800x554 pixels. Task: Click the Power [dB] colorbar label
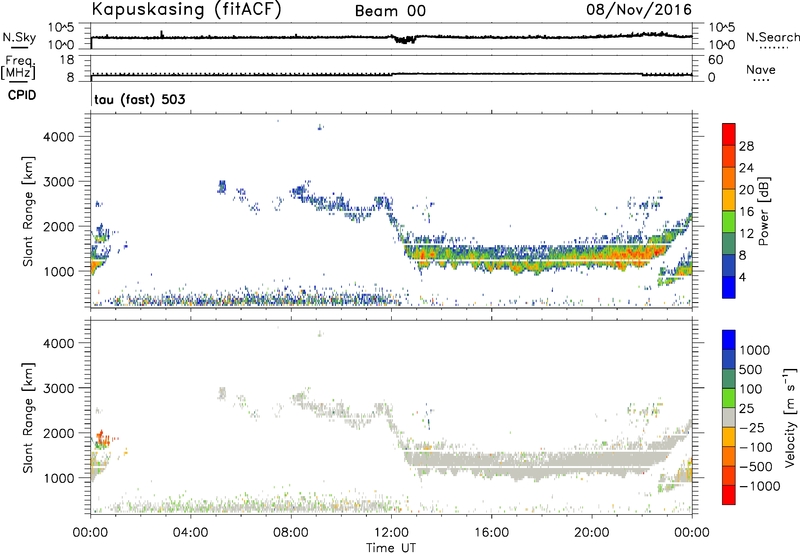pyautogui.click(x=763, y=211)
